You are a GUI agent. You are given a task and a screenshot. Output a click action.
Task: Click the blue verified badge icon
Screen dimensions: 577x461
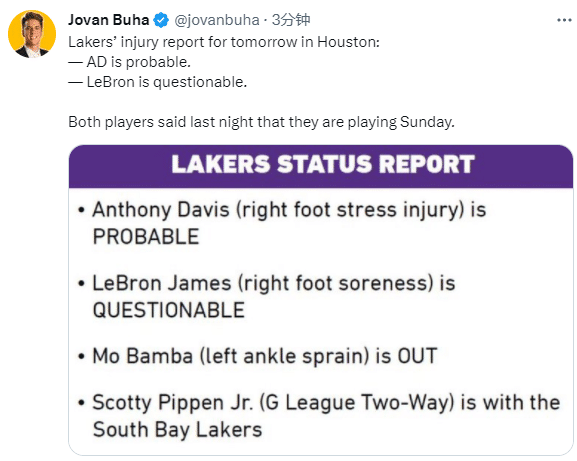(161, 20)
